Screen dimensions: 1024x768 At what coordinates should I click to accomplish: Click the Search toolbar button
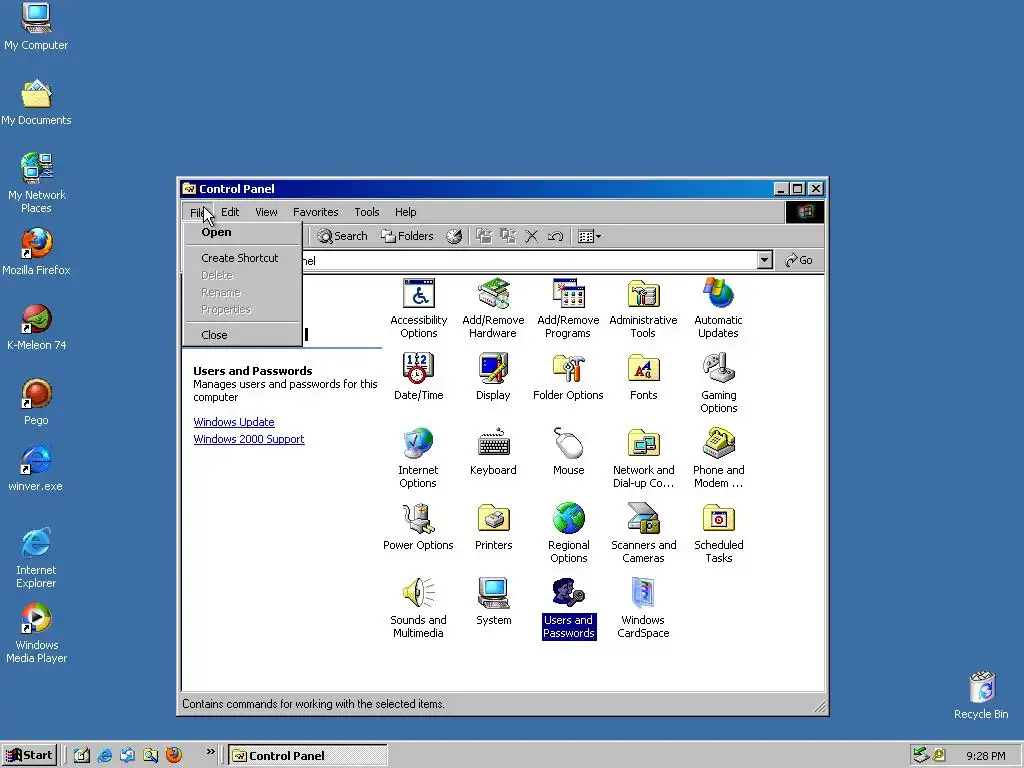coord(342,236)
